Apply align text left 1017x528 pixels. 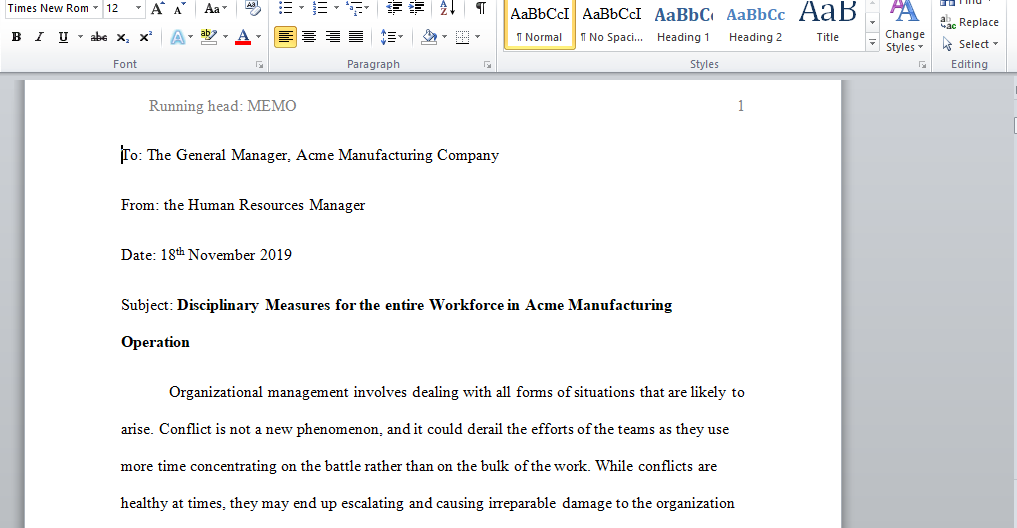tap(285, 37)
